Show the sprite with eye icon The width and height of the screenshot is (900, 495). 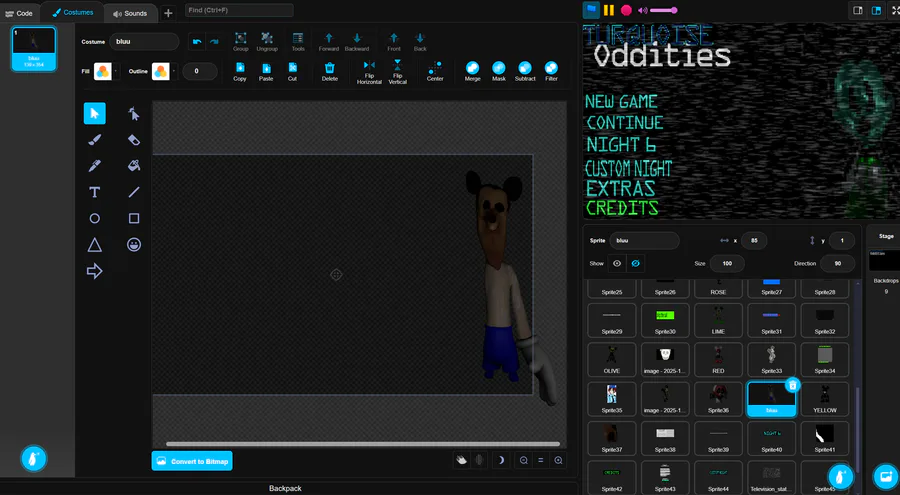pyautogui.click(x=617, y=263)
